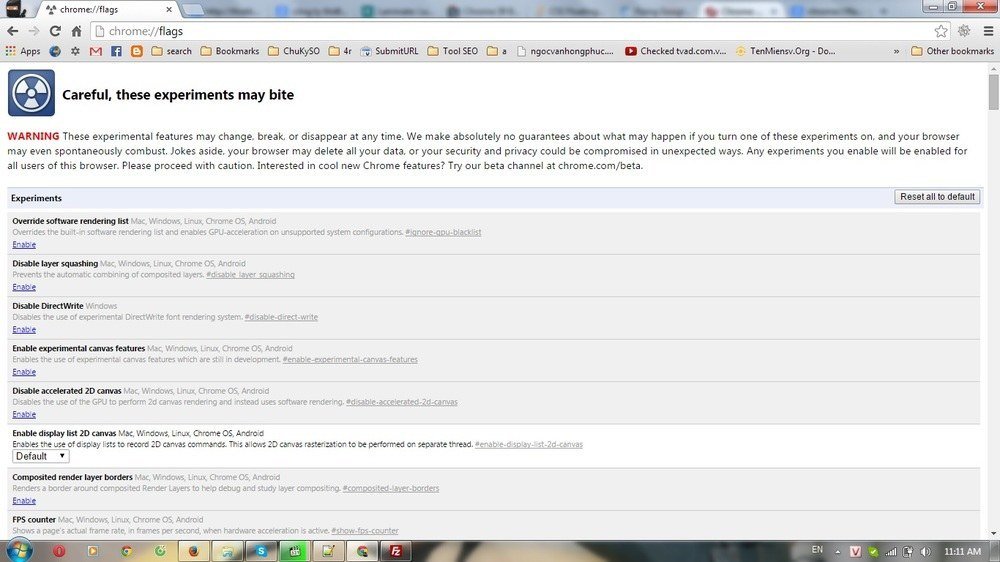Open the ngocvanhongphuc... bookmark

[x=565, y=51]
